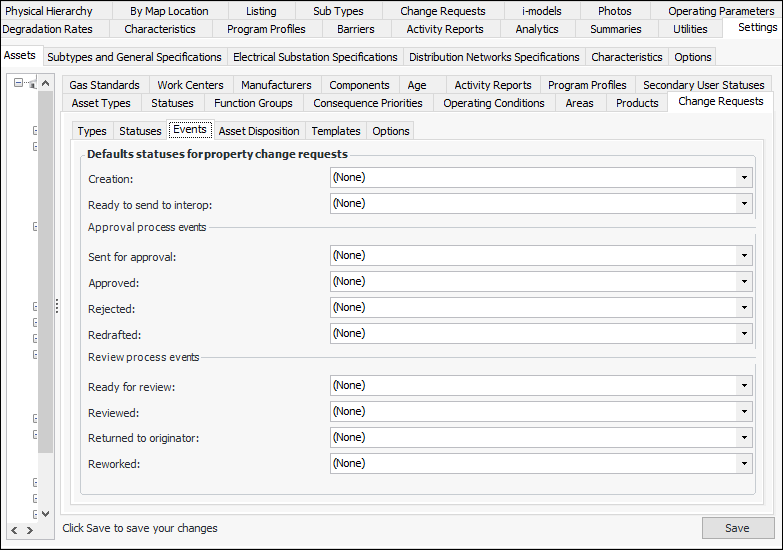Open the Templates tab
This screenshot has width=783, height=550.
click(336, 131)
